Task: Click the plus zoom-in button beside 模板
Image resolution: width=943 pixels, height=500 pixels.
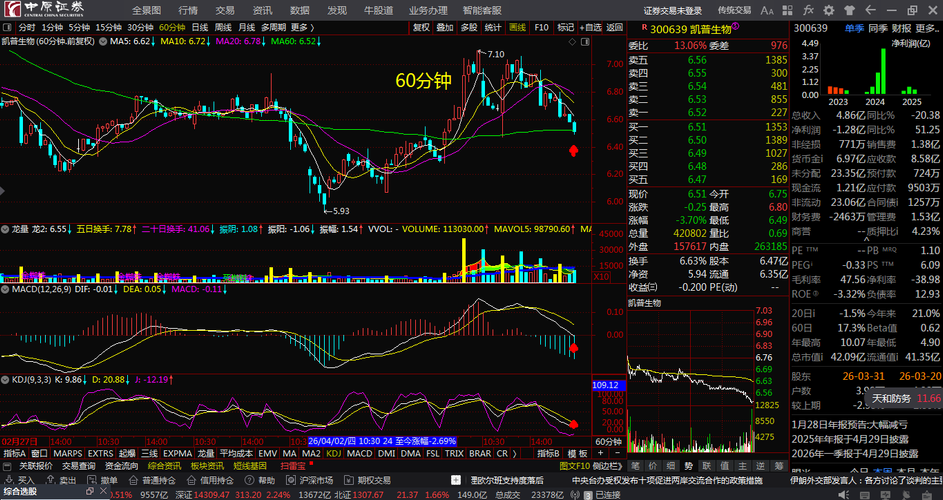Action: [x=600, y=453]
